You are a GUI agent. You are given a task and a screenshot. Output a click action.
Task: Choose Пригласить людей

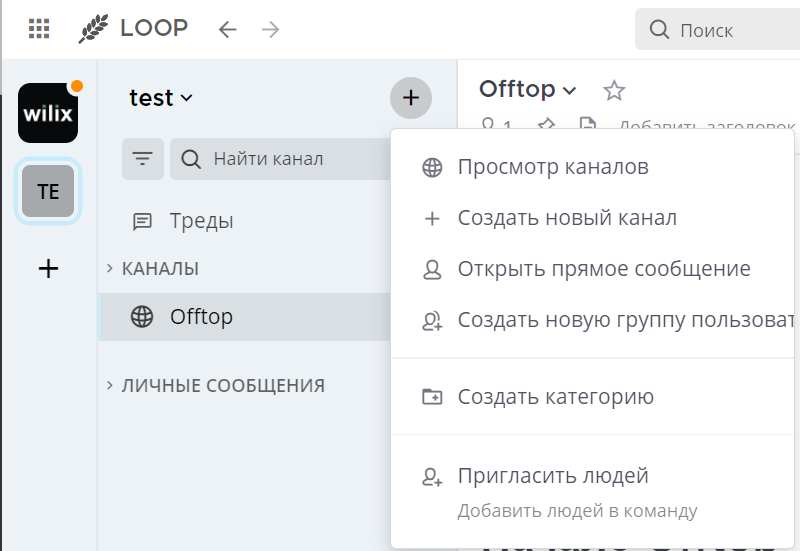click(x=593, y=492)
